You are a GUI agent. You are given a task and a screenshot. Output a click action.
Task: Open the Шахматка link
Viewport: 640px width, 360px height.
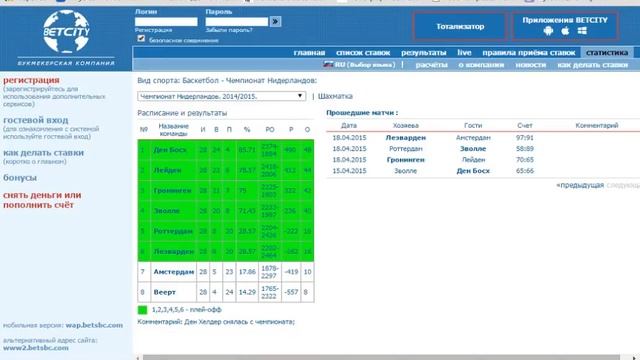(x=335, y=96)
